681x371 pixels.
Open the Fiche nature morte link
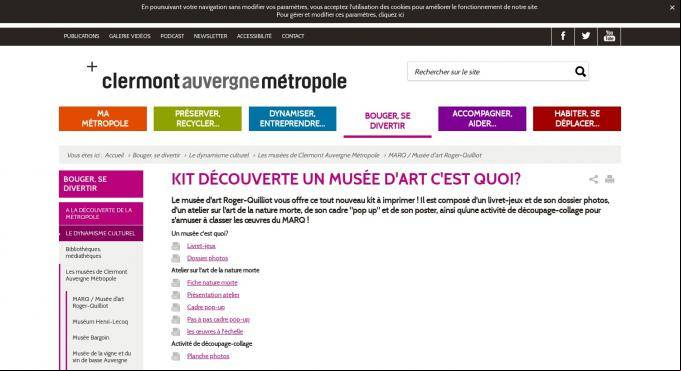point(212,282)
